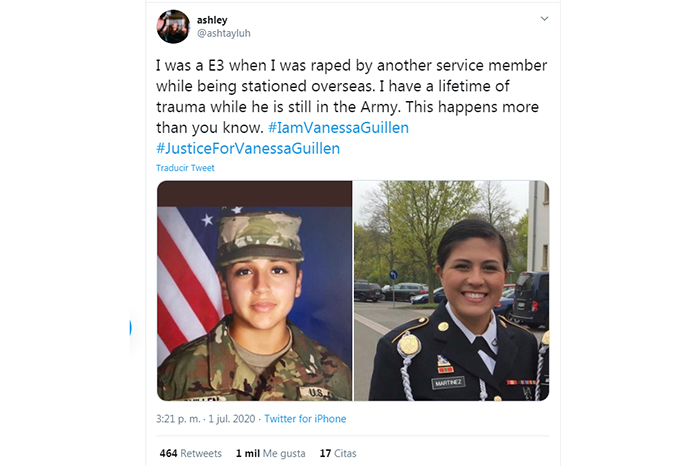Viewport: 700px width, 466px height.
Task: Click the MARTINEZ name tag in photo
Action: (x=448, y=383)
